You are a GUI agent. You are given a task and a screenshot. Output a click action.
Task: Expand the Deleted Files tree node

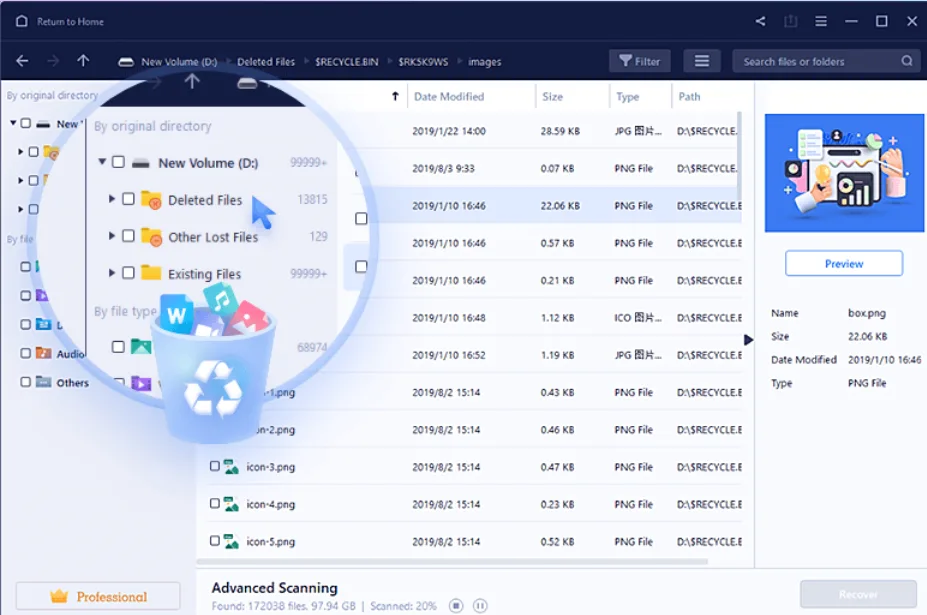pyautogui.click(x=113, y=200)
